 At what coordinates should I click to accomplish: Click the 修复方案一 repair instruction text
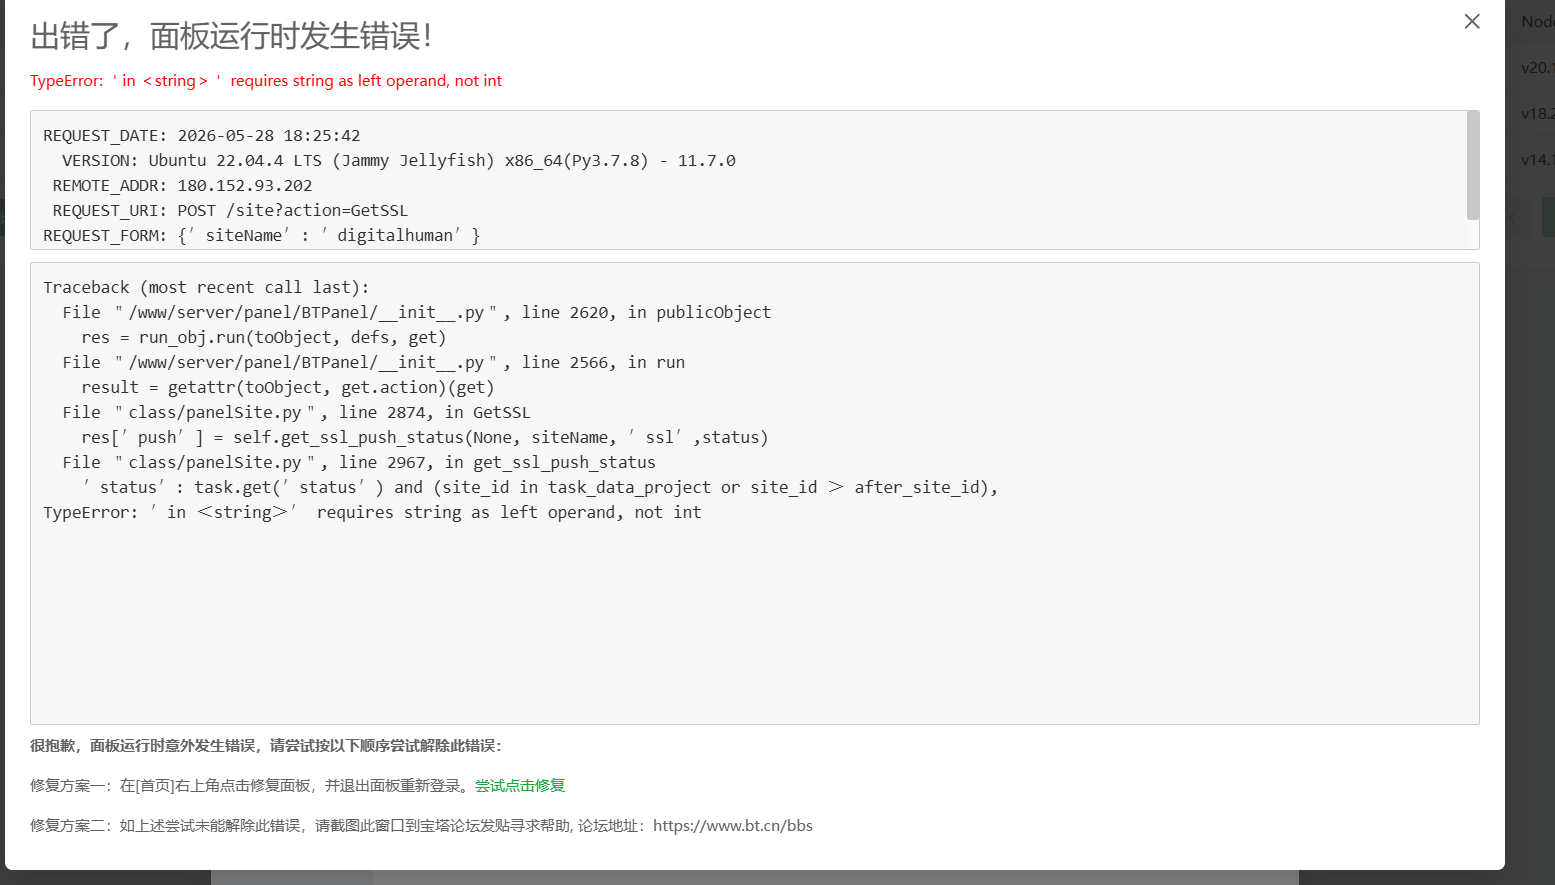252,786
